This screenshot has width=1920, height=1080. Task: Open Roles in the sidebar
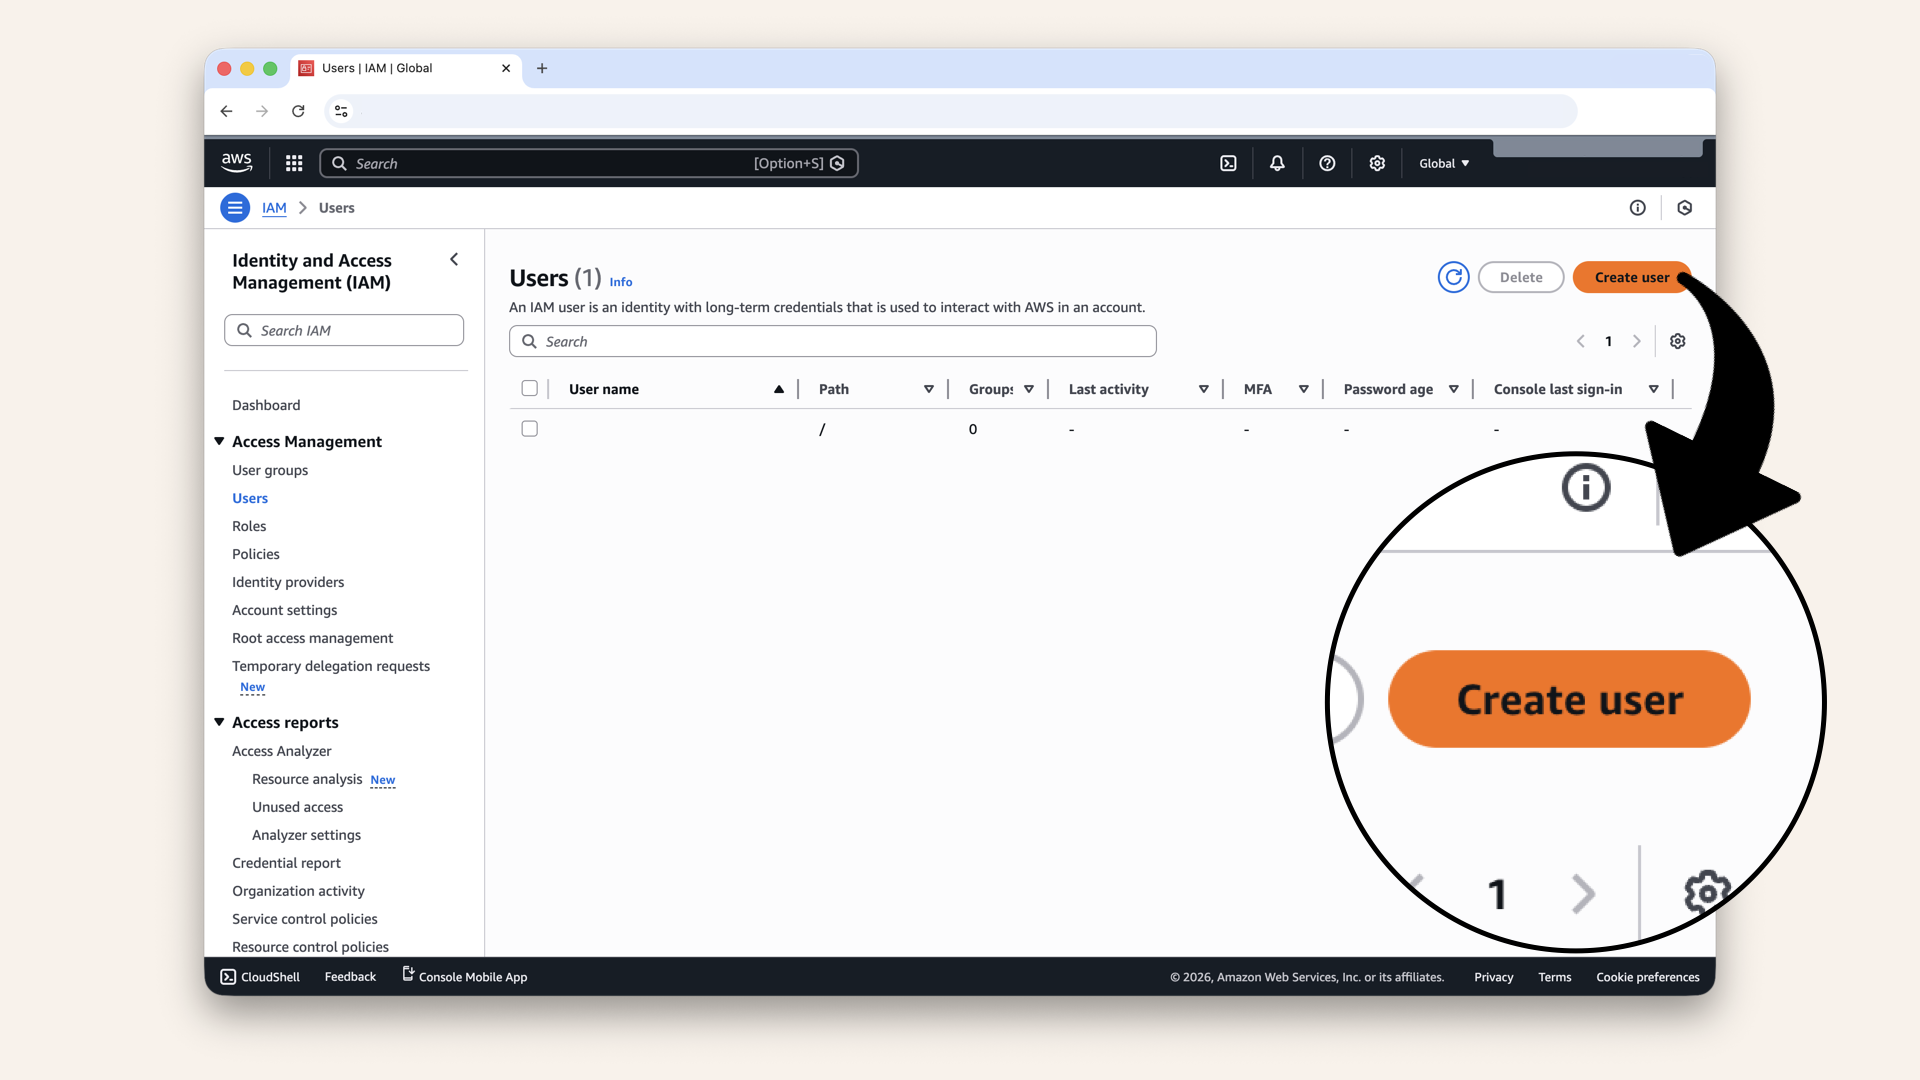[x=249, y=526]
